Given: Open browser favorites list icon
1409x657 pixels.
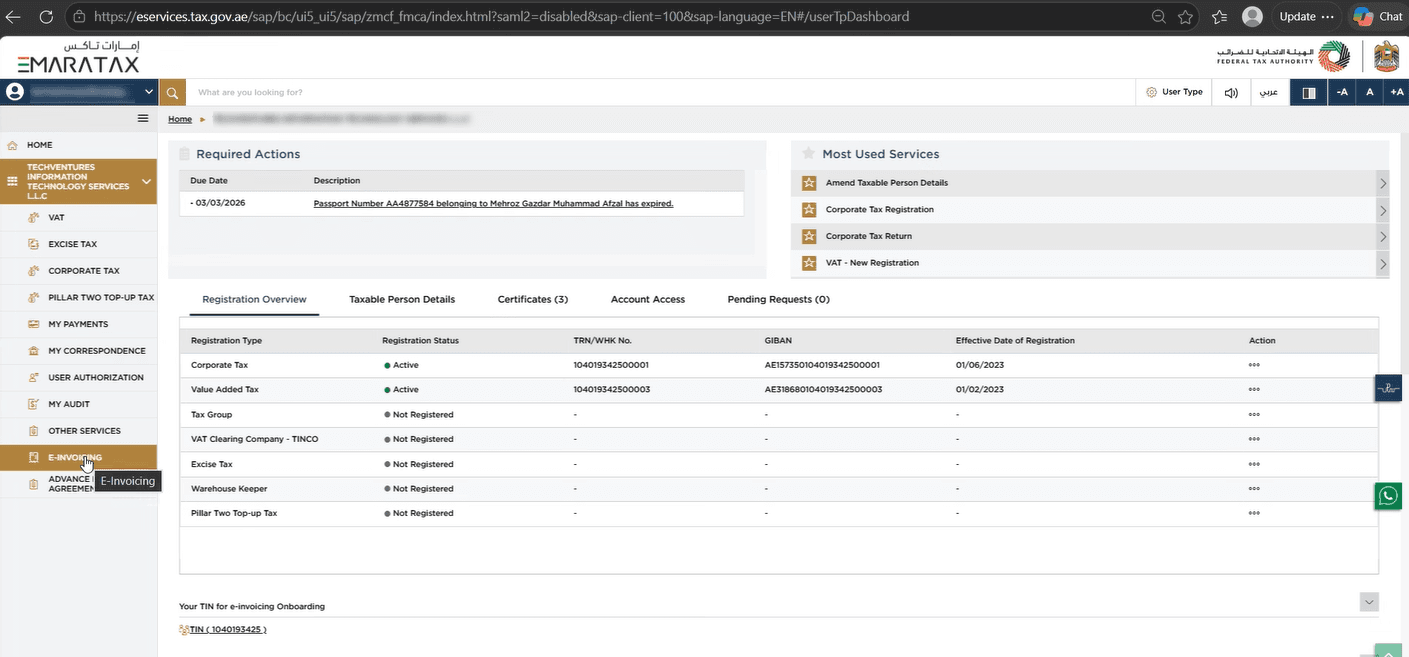Looking at the screenshot, I should tap(1219, 17).
